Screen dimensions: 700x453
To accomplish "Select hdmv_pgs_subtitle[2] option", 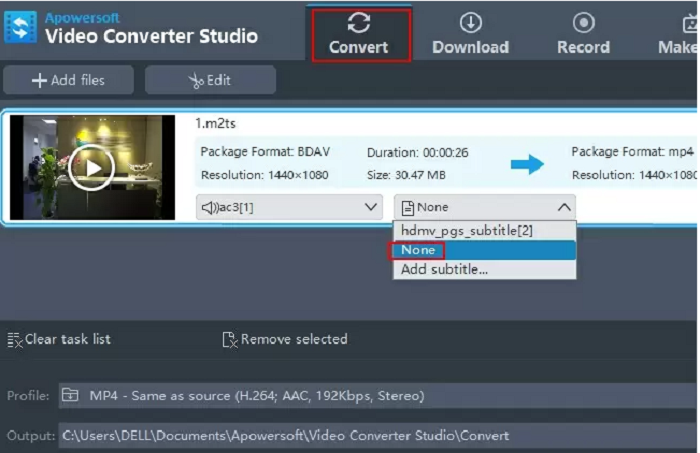I will point(485,231).
